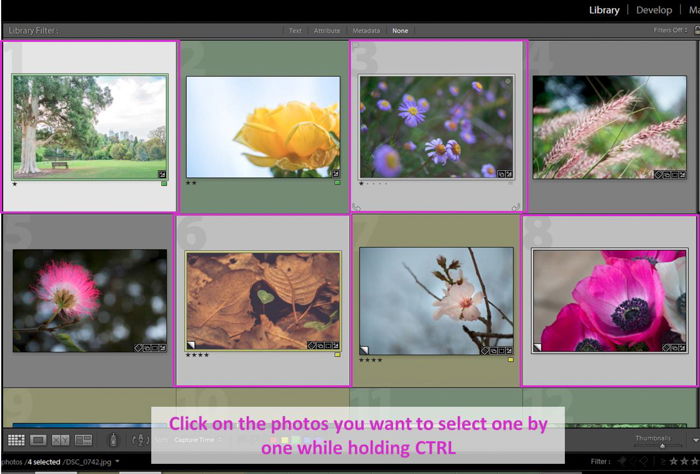
Task: Adjust the Thumbnails size slider
Action: [x=663, y=445]
